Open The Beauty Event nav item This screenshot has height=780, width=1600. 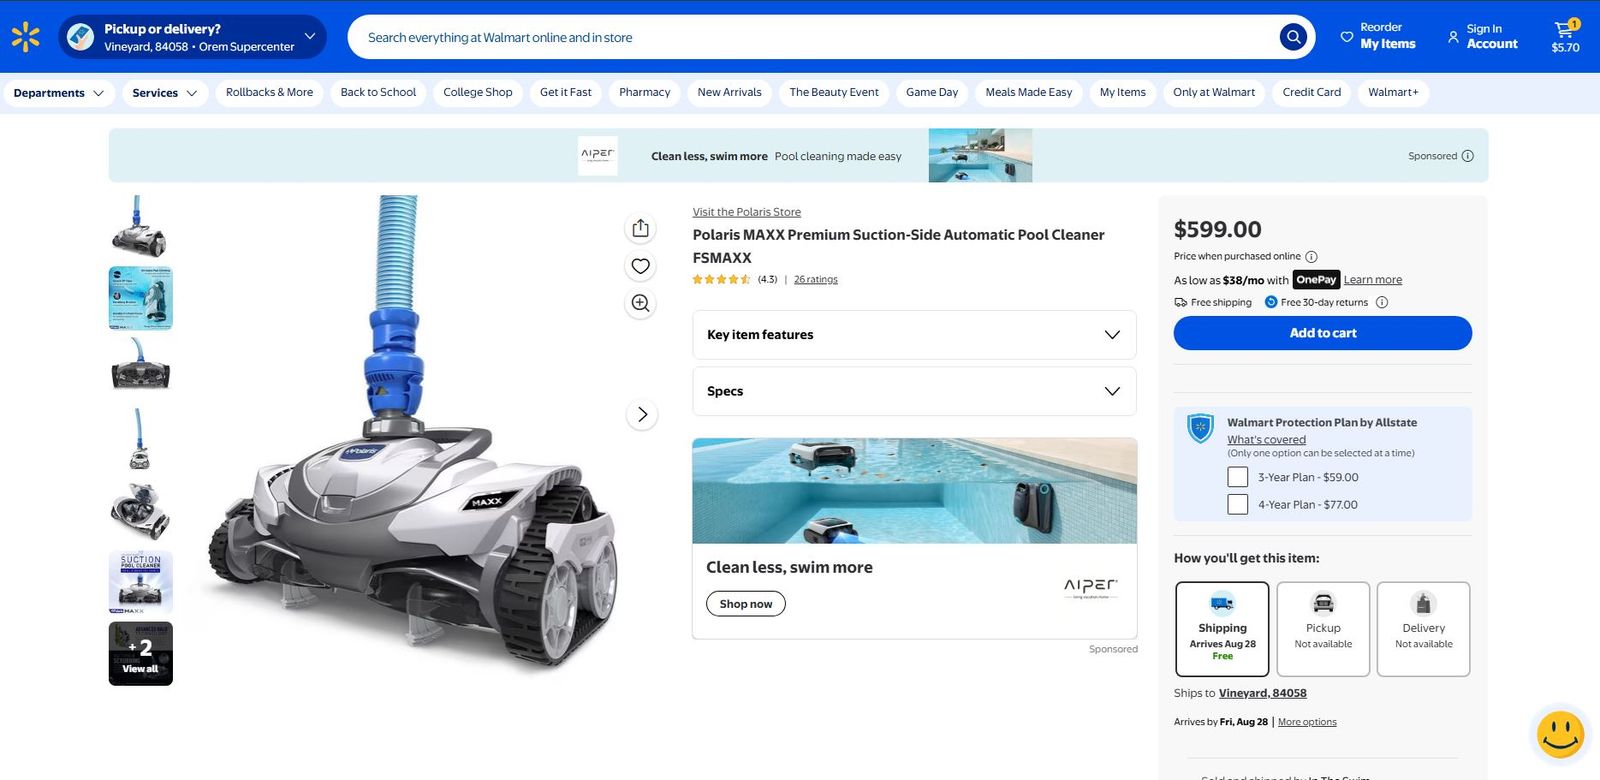(x=834, y=92)
